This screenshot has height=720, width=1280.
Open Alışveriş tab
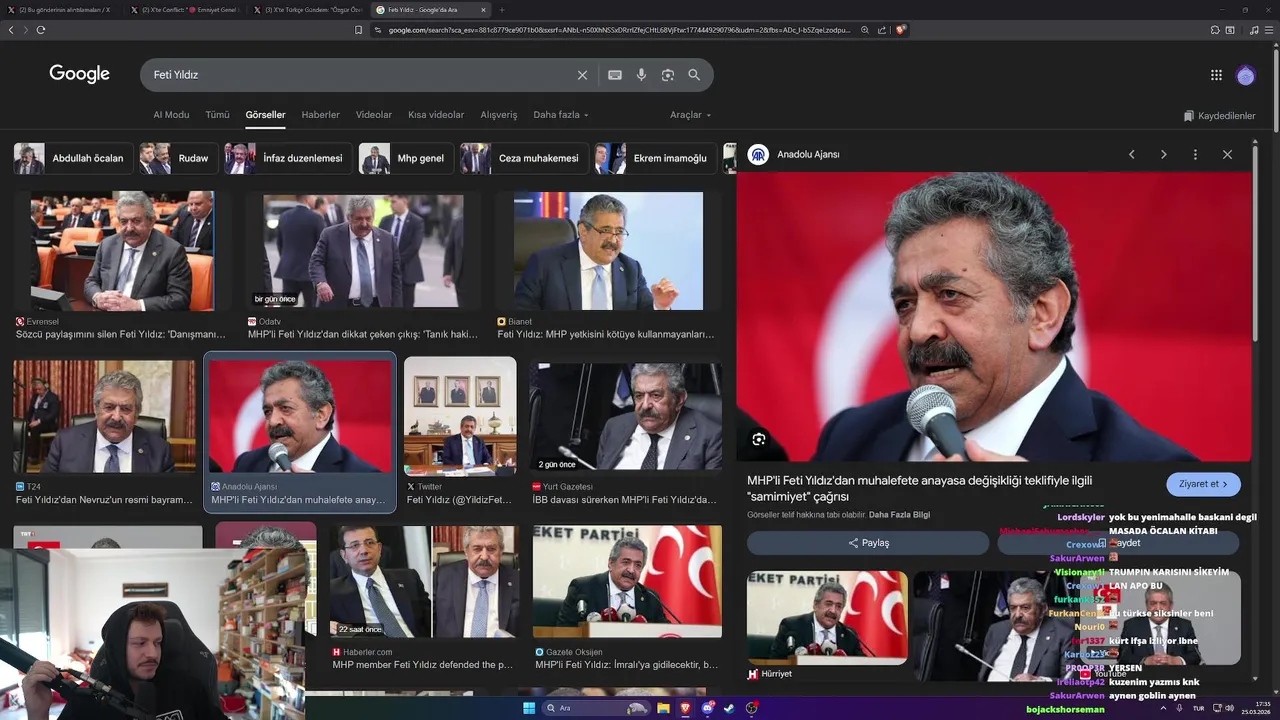click(x=499, y=115)
